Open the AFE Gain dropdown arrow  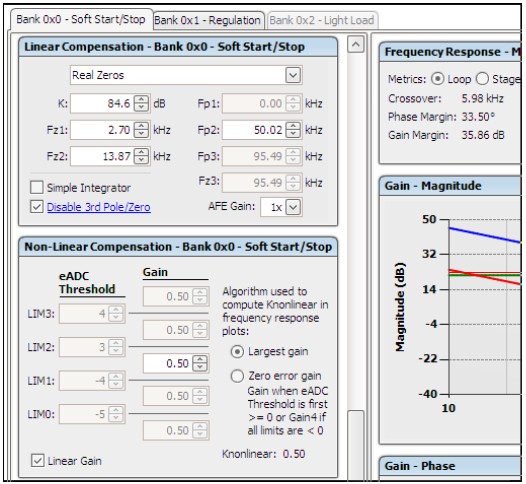[293, 207]
